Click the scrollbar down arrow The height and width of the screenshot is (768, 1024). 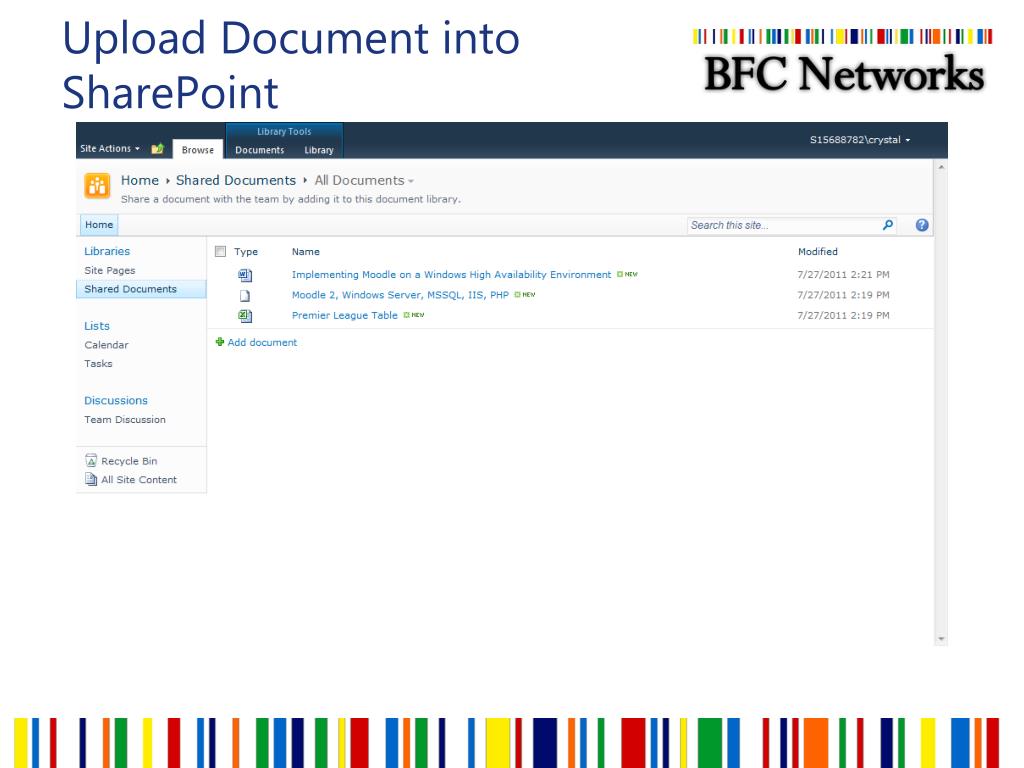click(941, 639)
